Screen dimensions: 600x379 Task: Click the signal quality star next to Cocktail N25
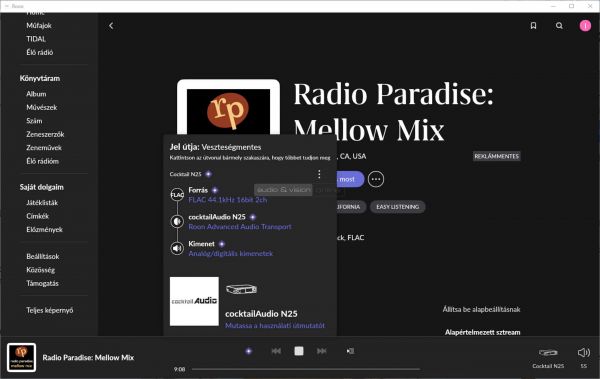208,174
